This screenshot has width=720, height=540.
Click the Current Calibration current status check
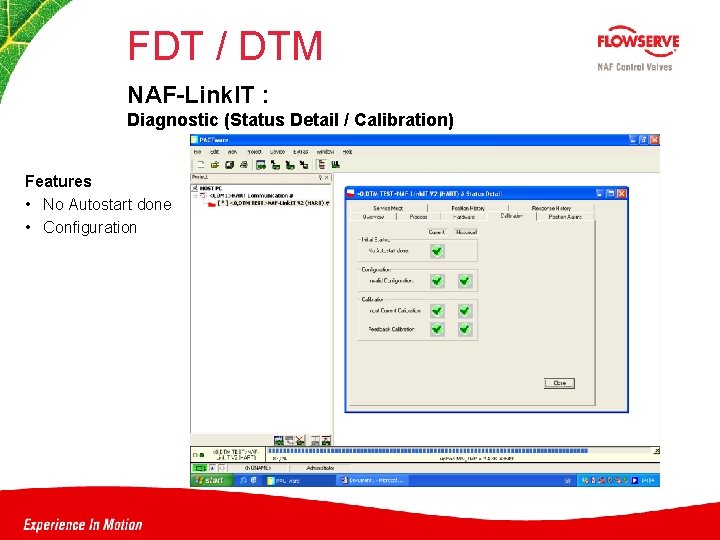pyautogui.click(x=437, y=311)
